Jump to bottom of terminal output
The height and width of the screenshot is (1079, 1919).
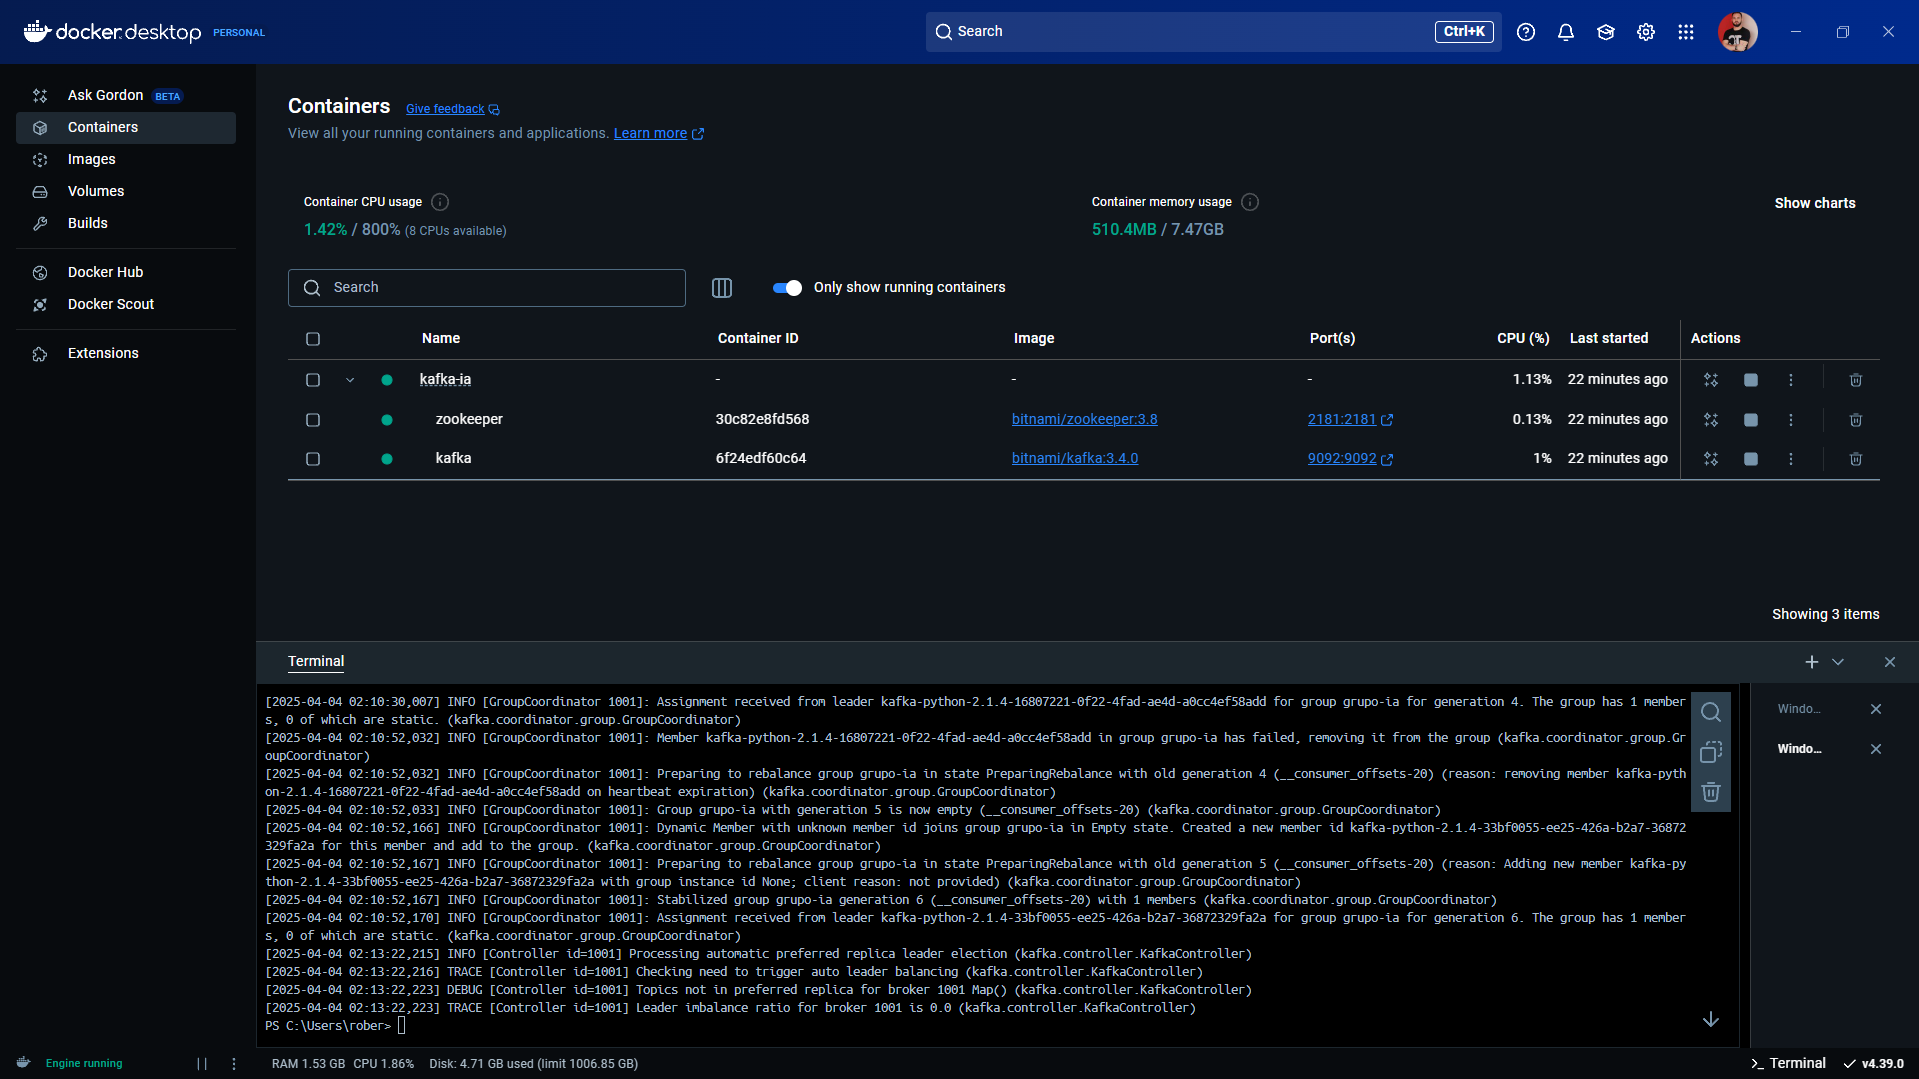(1711, 1019)
